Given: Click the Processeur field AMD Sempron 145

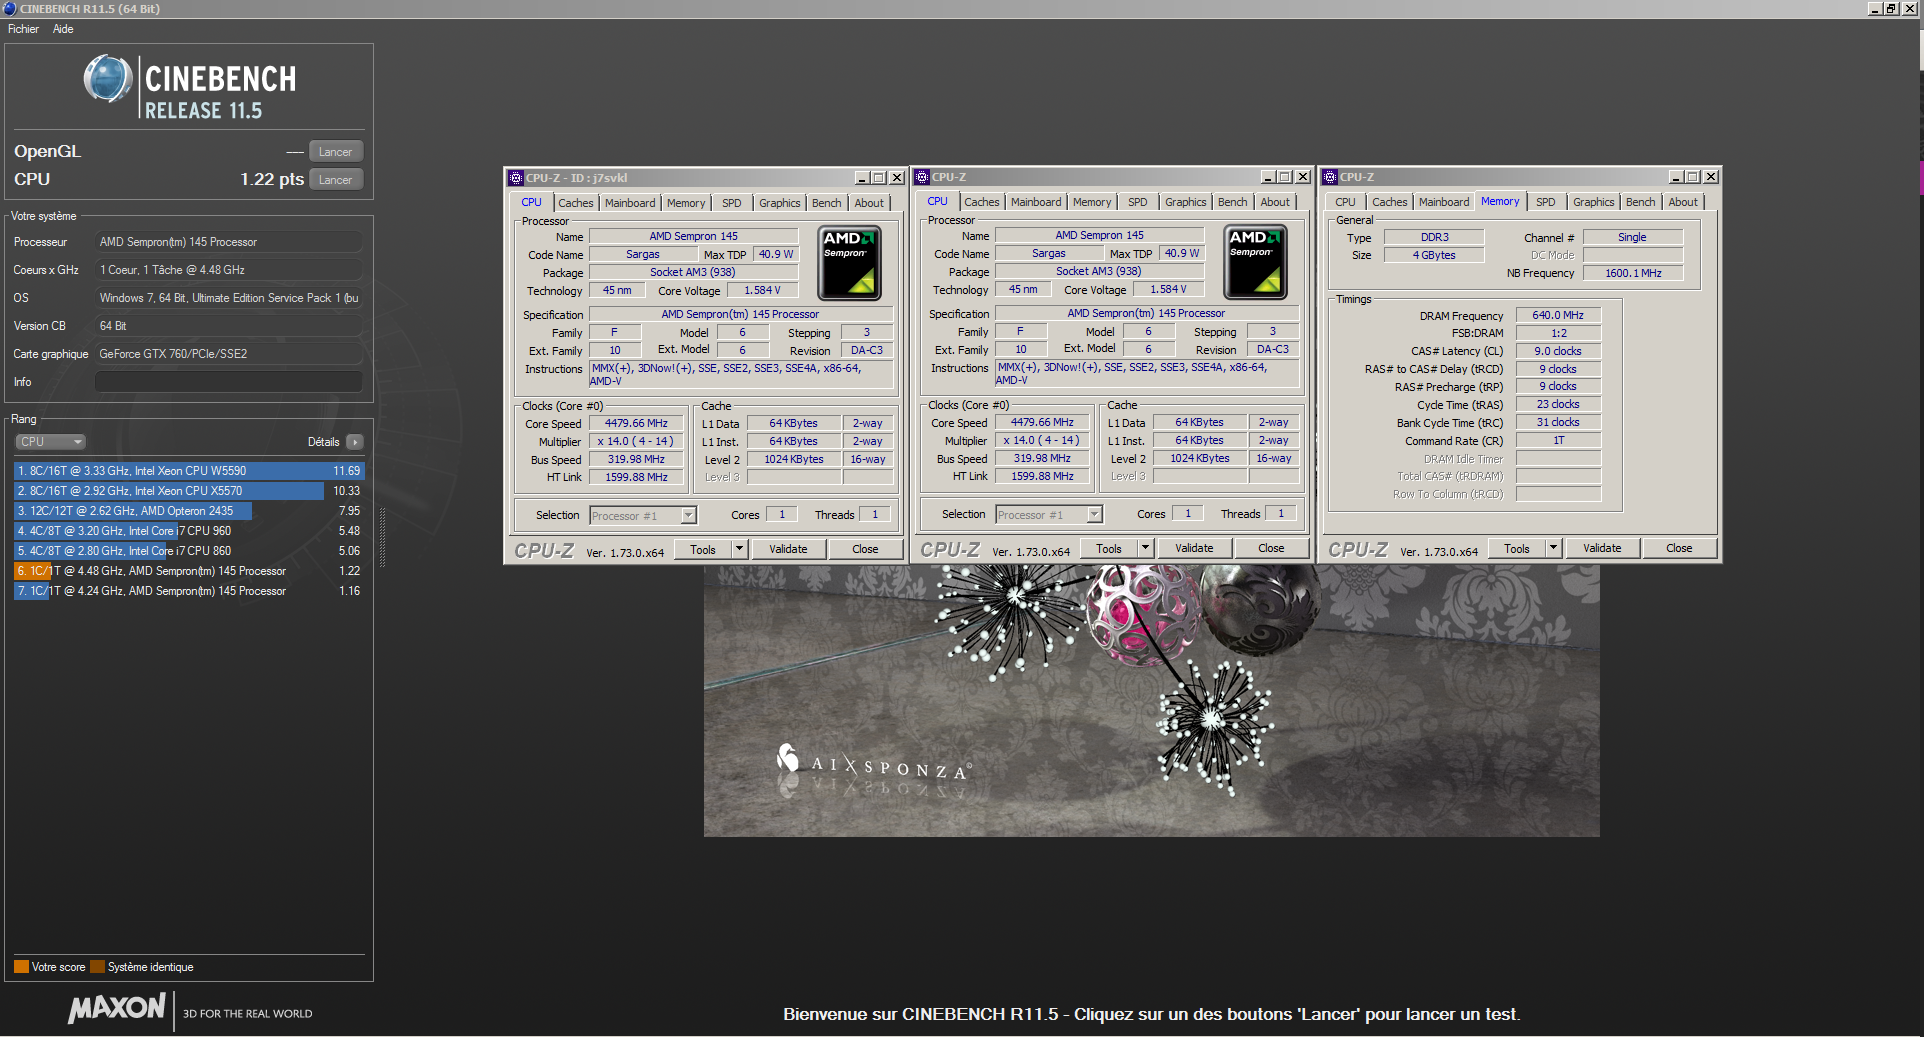Looking at the screenshot, I should [228, 242].
